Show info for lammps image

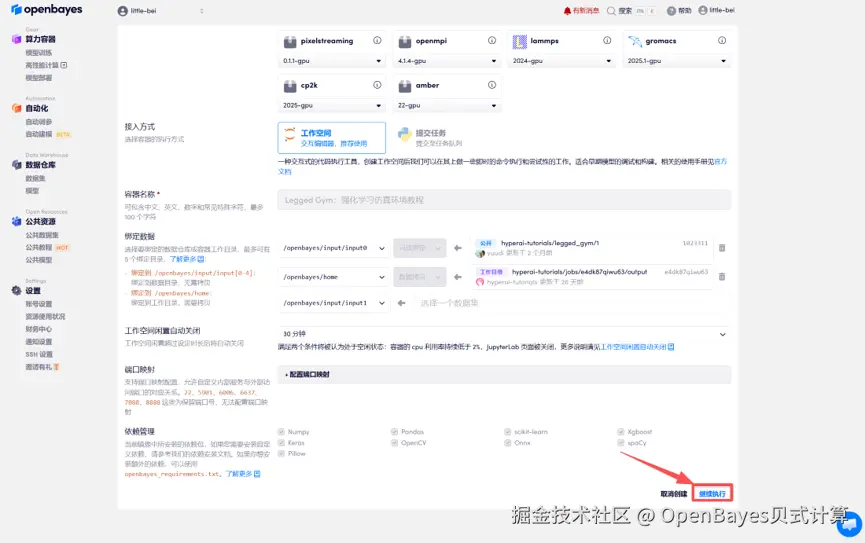click(x=607, y=40)
